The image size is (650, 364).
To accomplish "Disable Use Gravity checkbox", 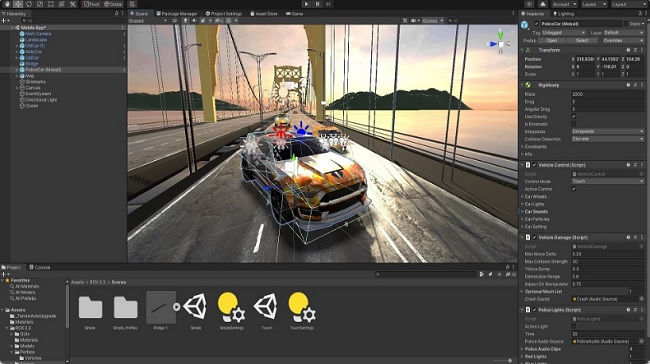I will [x=574, y=116].
